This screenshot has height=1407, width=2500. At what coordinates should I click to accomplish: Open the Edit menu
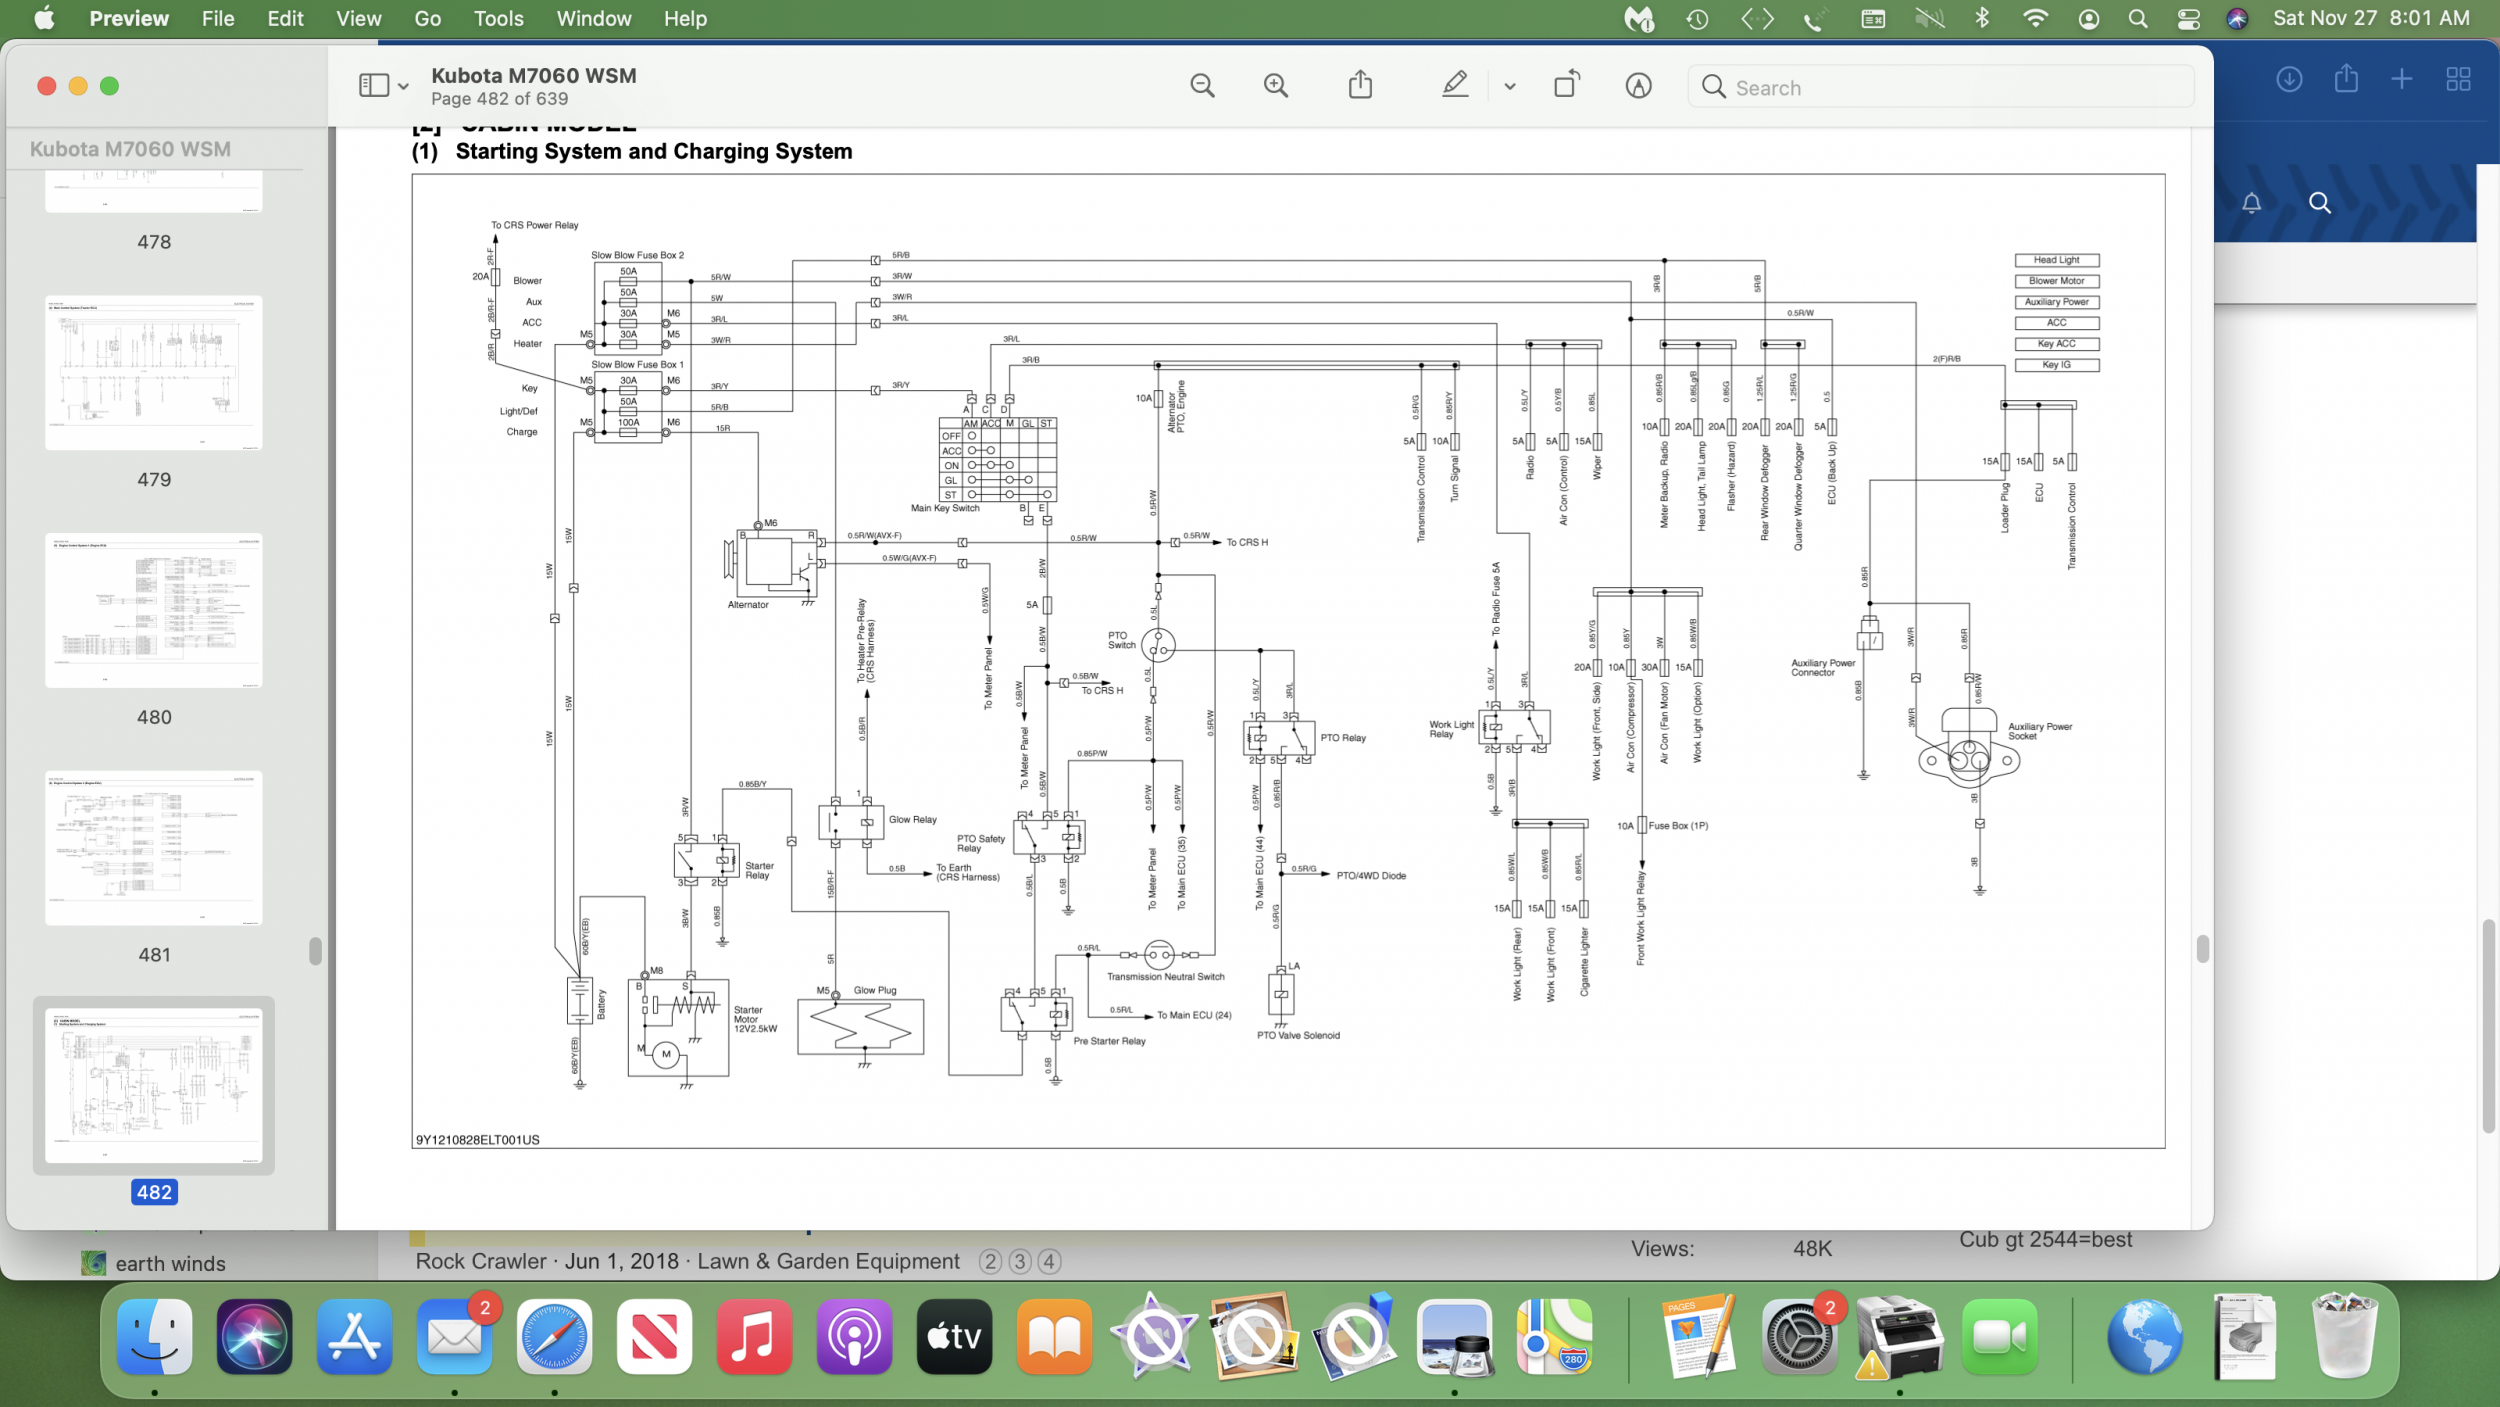coord(285,18)
